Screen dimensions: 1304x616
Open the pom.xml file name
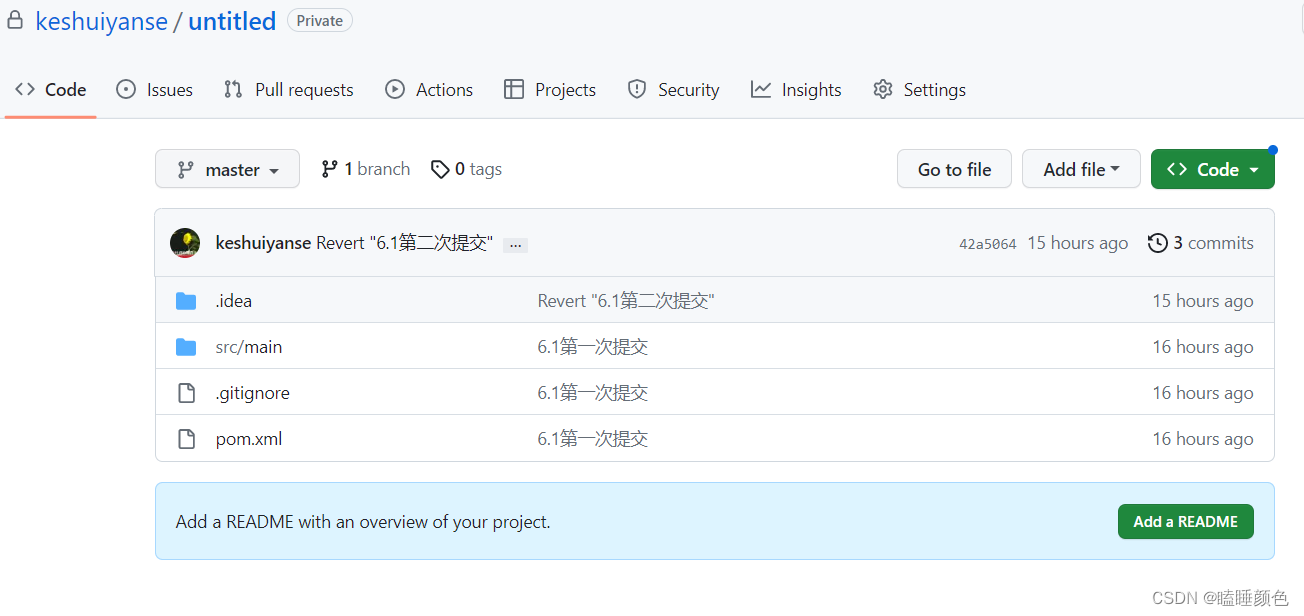(x=249, y=439)
